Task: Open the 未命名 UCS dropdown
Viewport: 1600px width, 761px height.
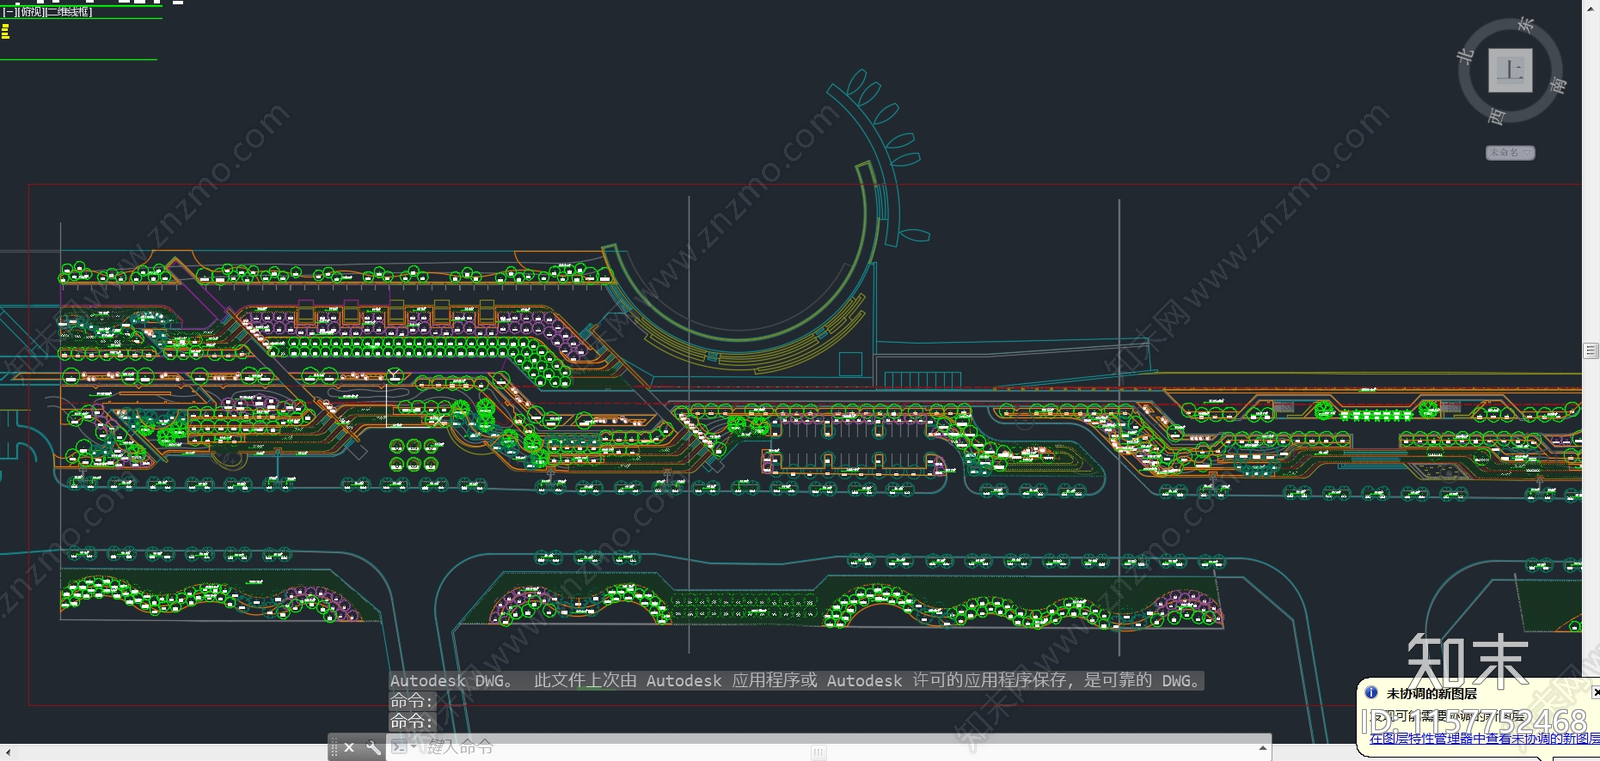Action: point(1510,153)
